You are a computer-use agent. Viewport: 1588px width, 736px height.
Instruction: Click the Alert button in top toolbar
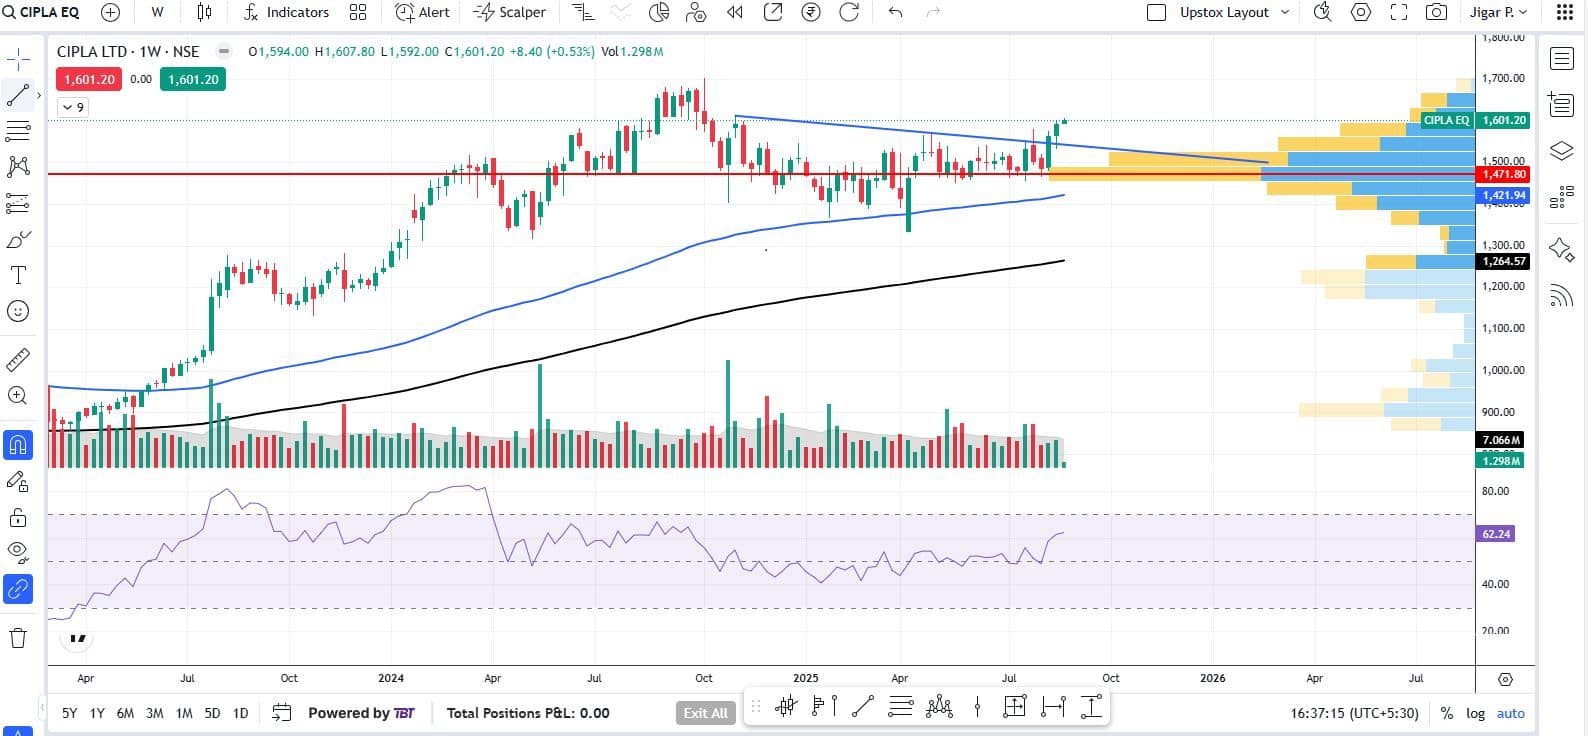click(x=422, y=12)
